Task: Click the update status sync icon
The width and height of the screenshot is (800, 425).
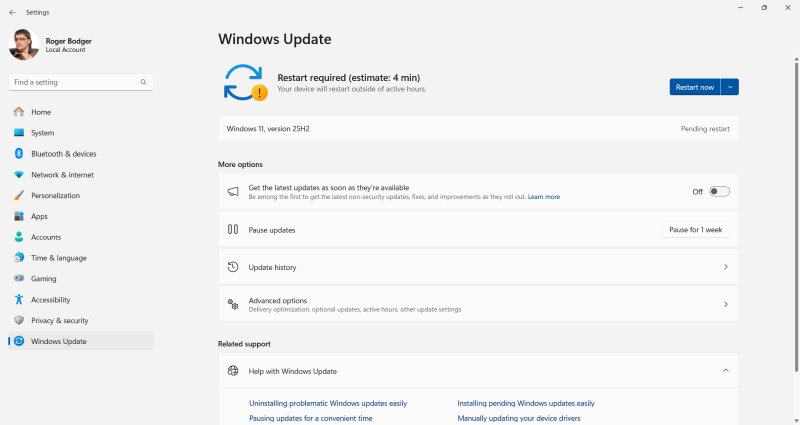Action: click(x=245, y=82)
